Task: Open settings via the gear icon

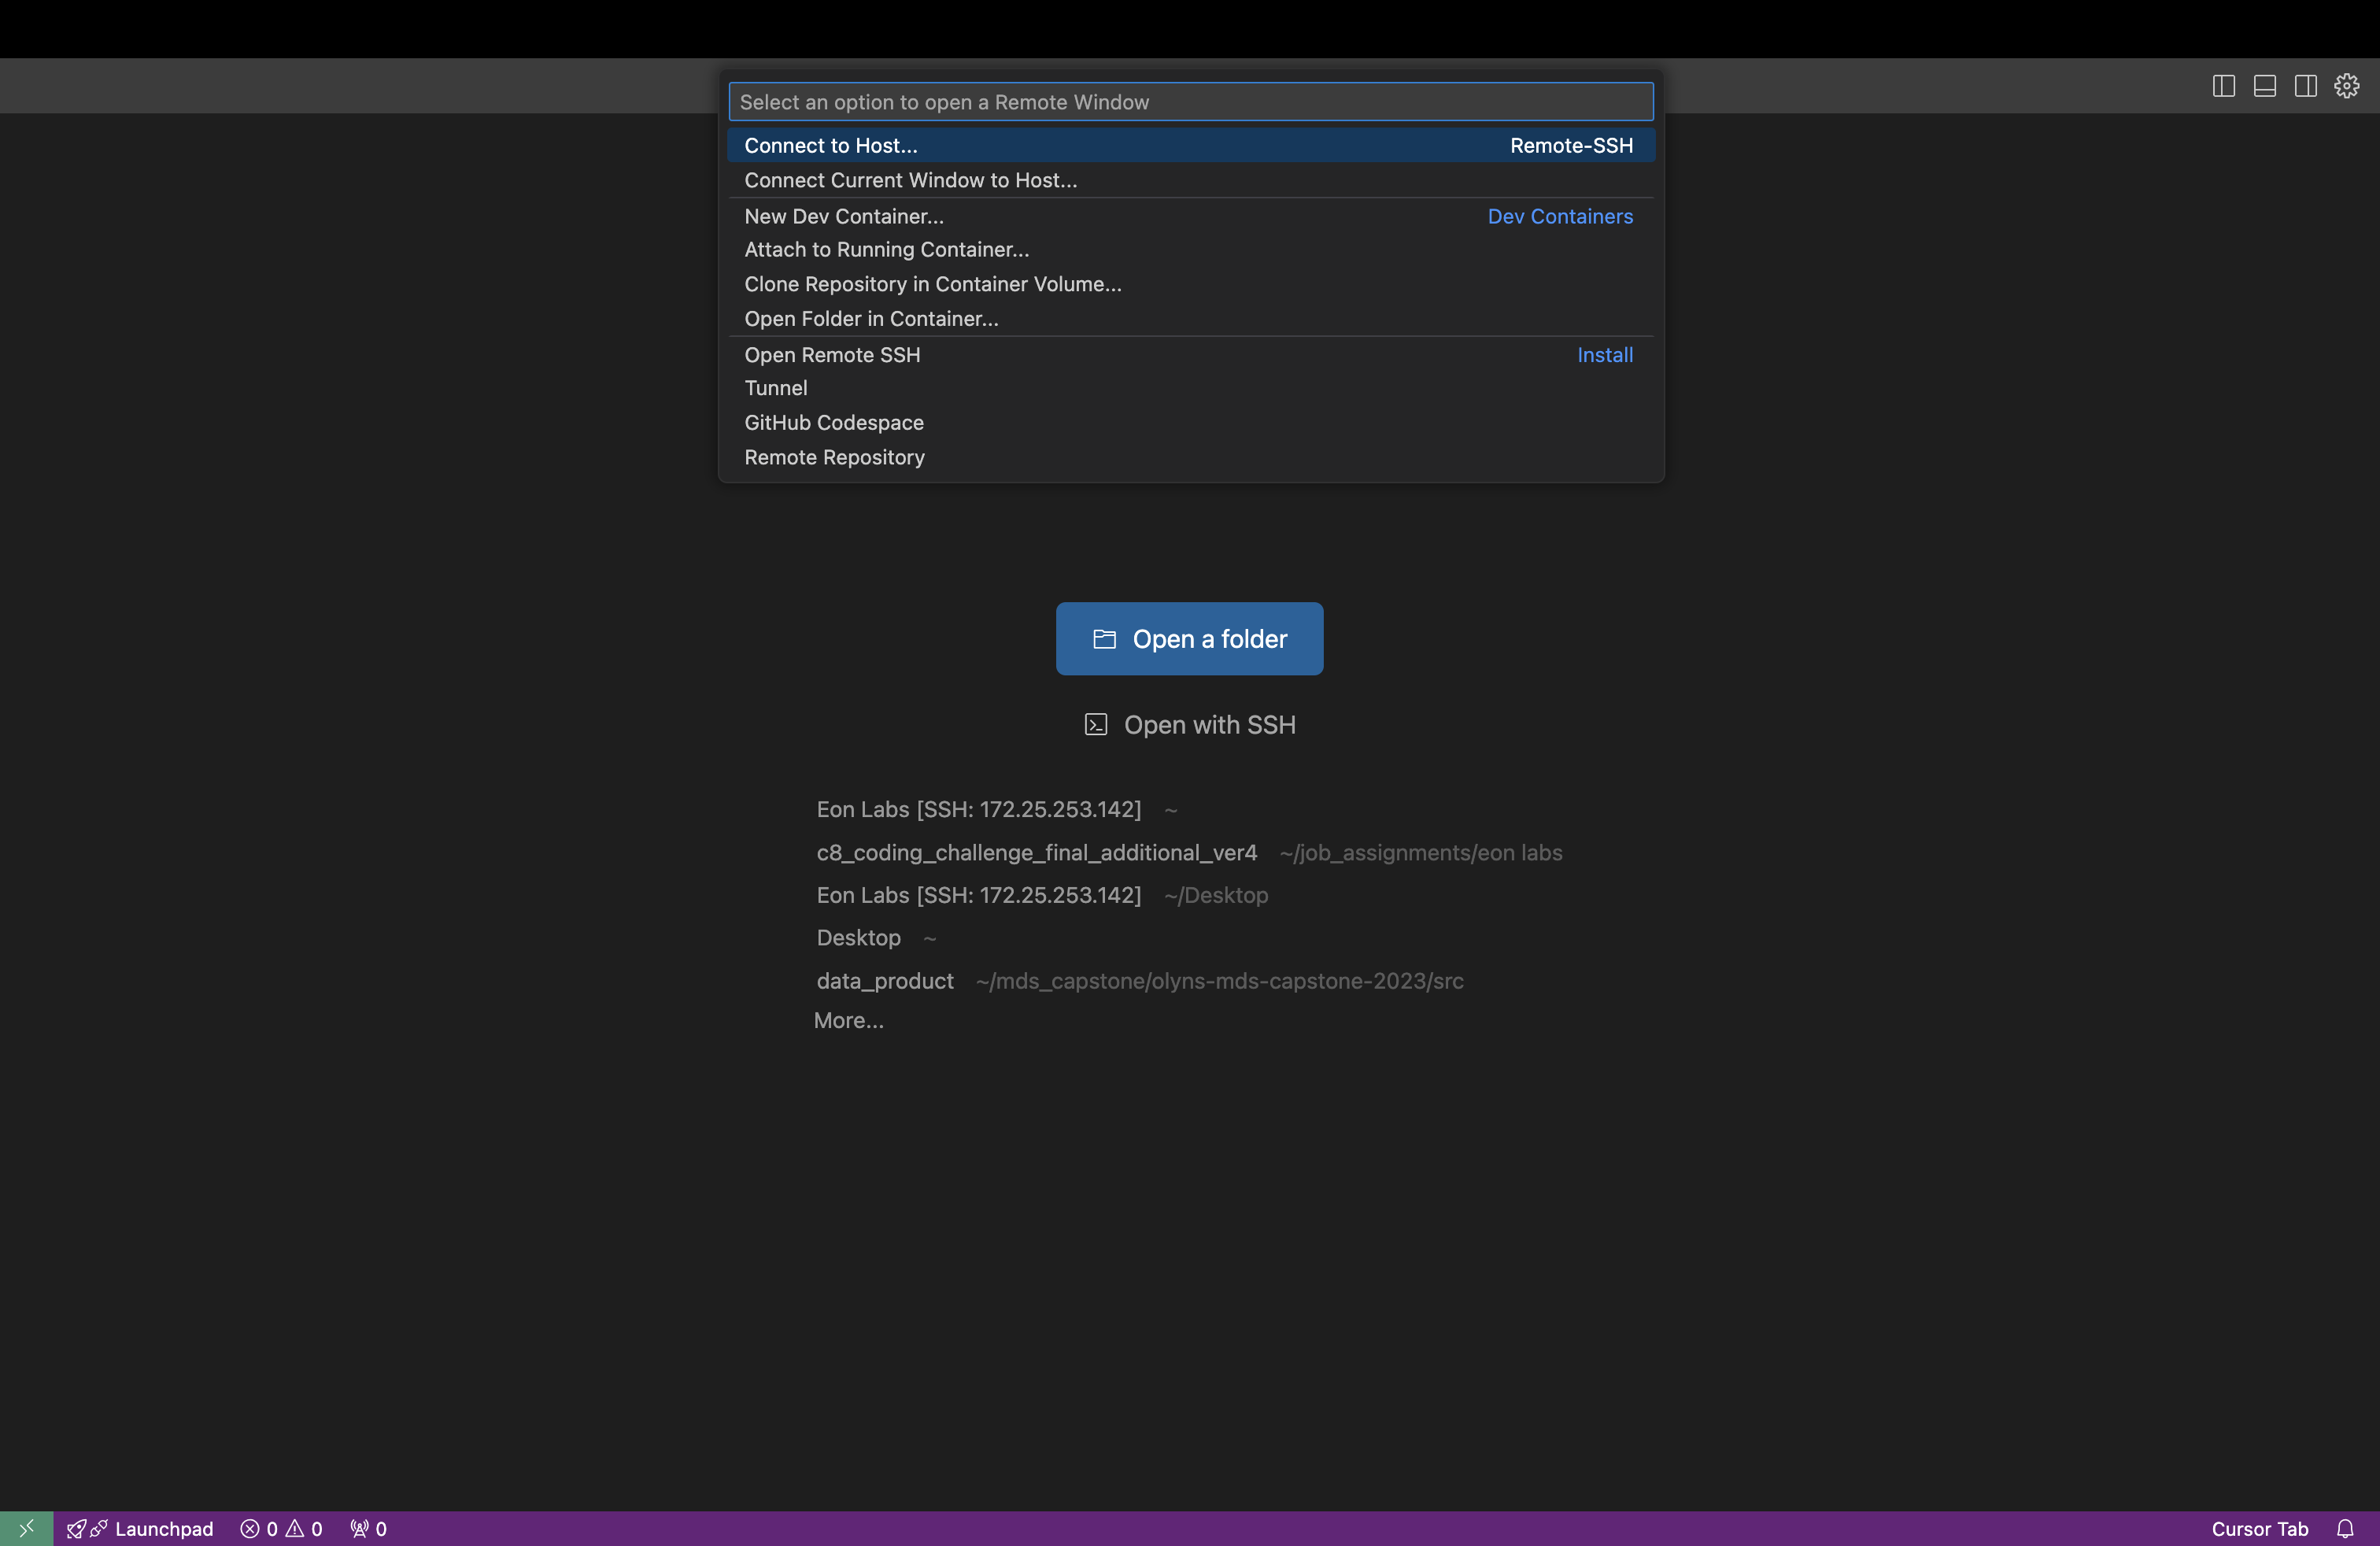Action: click(x=2346, y=86)
